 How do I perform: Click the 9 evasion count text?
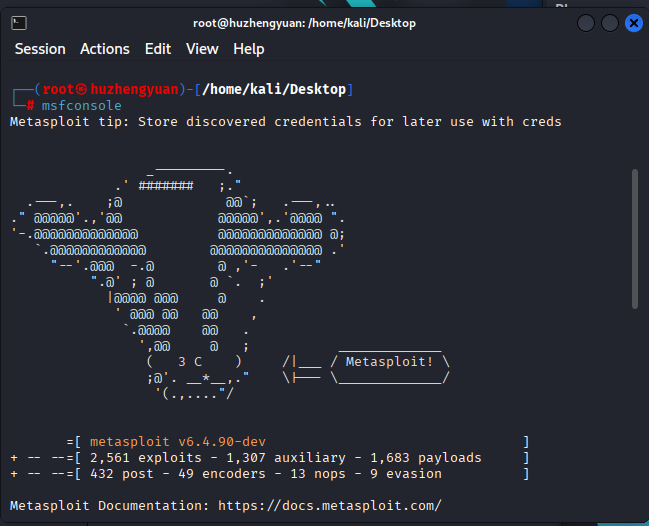point(406,474)
